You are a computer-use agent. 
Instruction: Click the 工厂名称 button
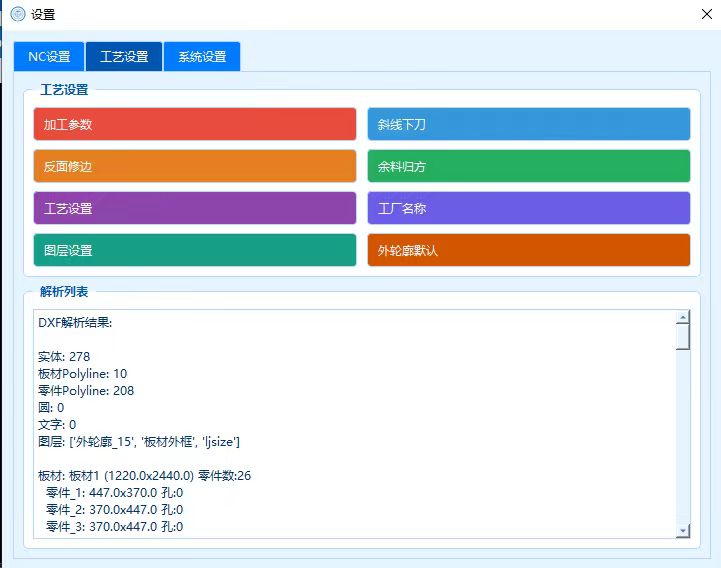pyautogui.click(x=529, y=208)
